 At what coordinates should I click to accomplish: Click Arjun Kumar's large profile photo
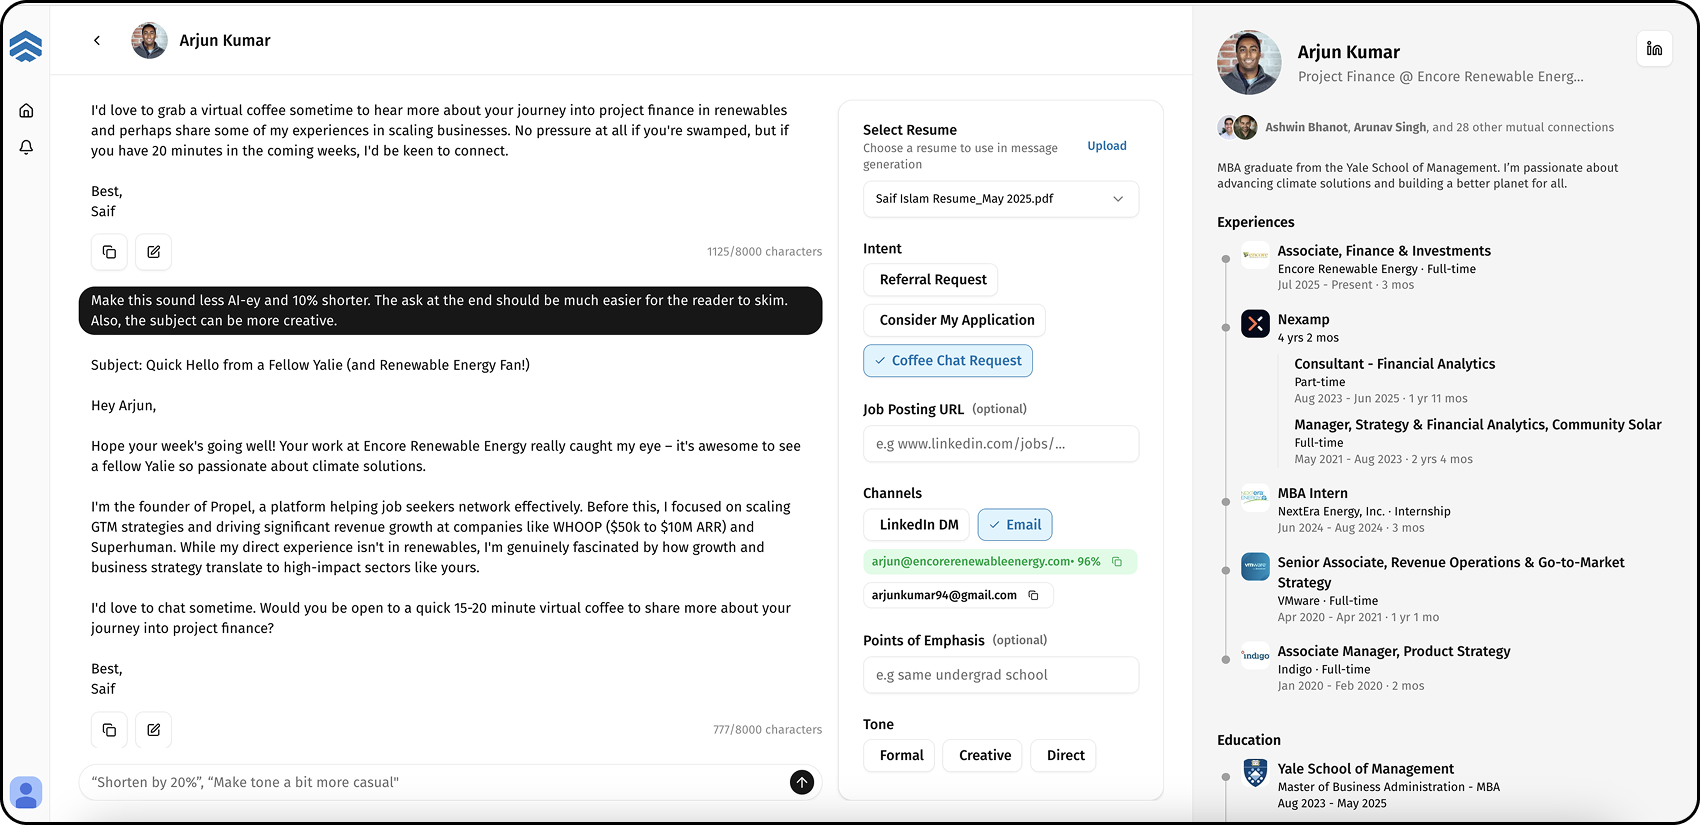[x=1249, y=62]
